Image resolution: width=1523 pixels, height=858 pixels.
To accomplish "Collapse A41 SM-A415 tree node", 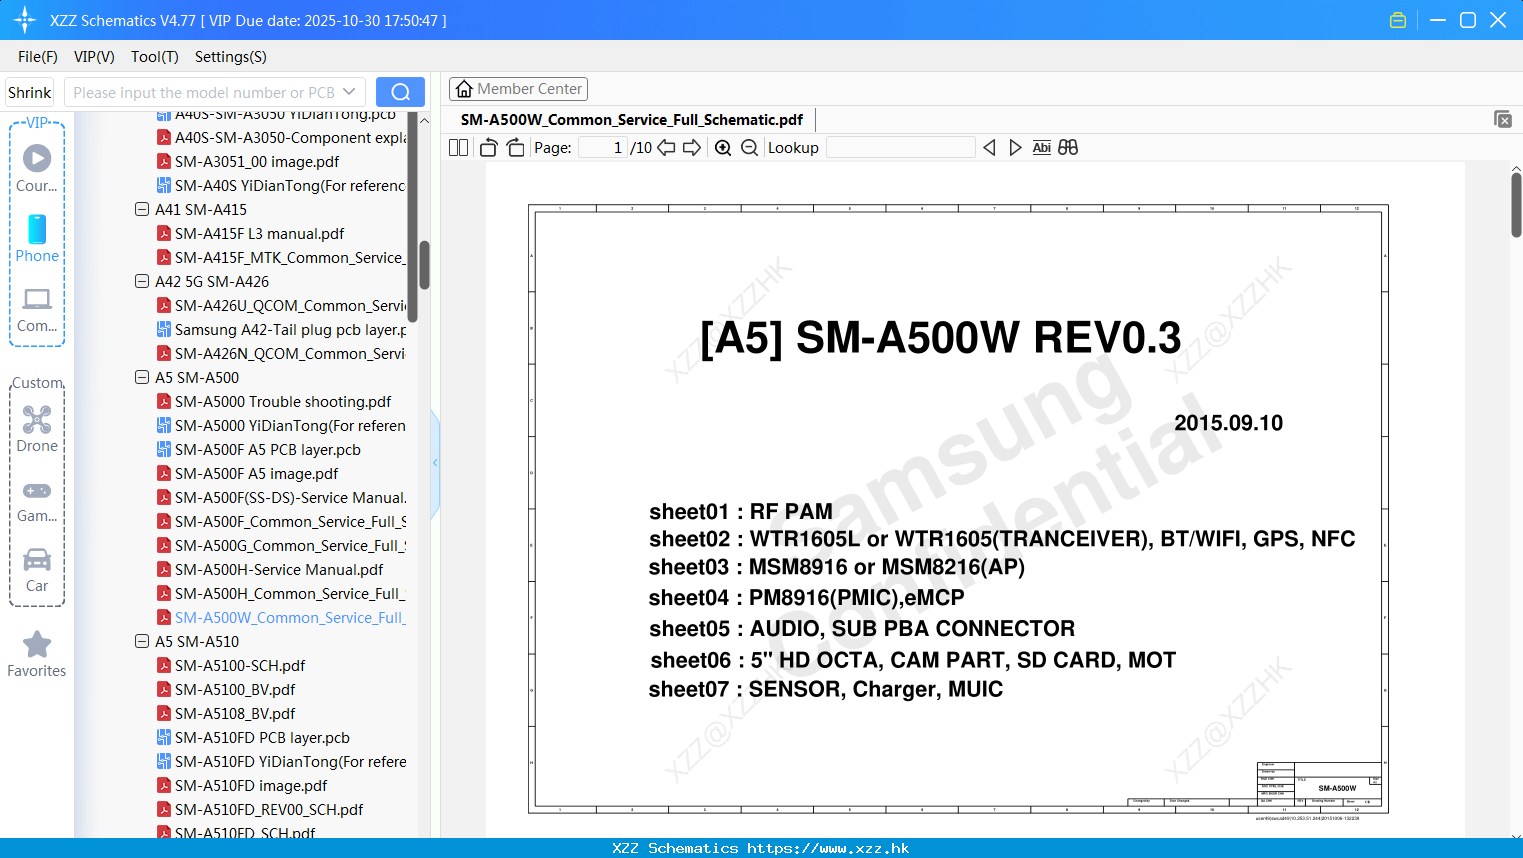I will coord(142,209).
